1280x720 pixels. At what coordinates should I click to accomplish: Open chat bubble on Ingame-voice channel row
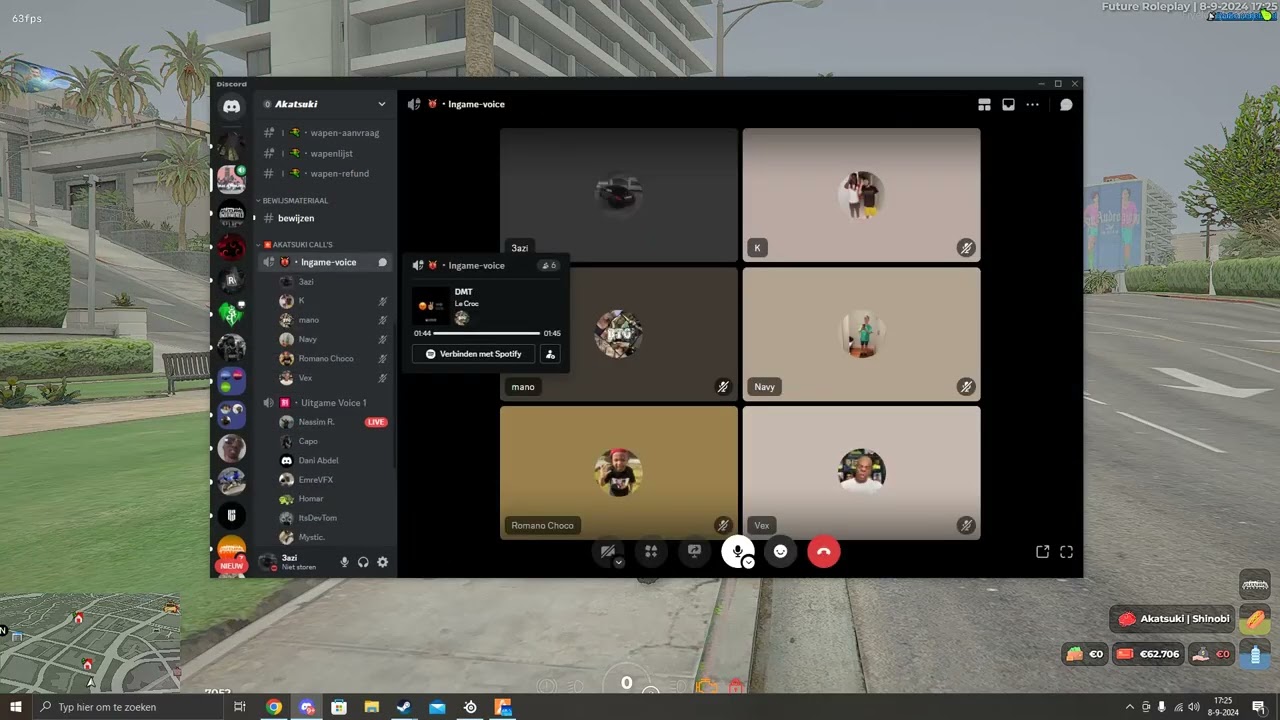point(382,262)
